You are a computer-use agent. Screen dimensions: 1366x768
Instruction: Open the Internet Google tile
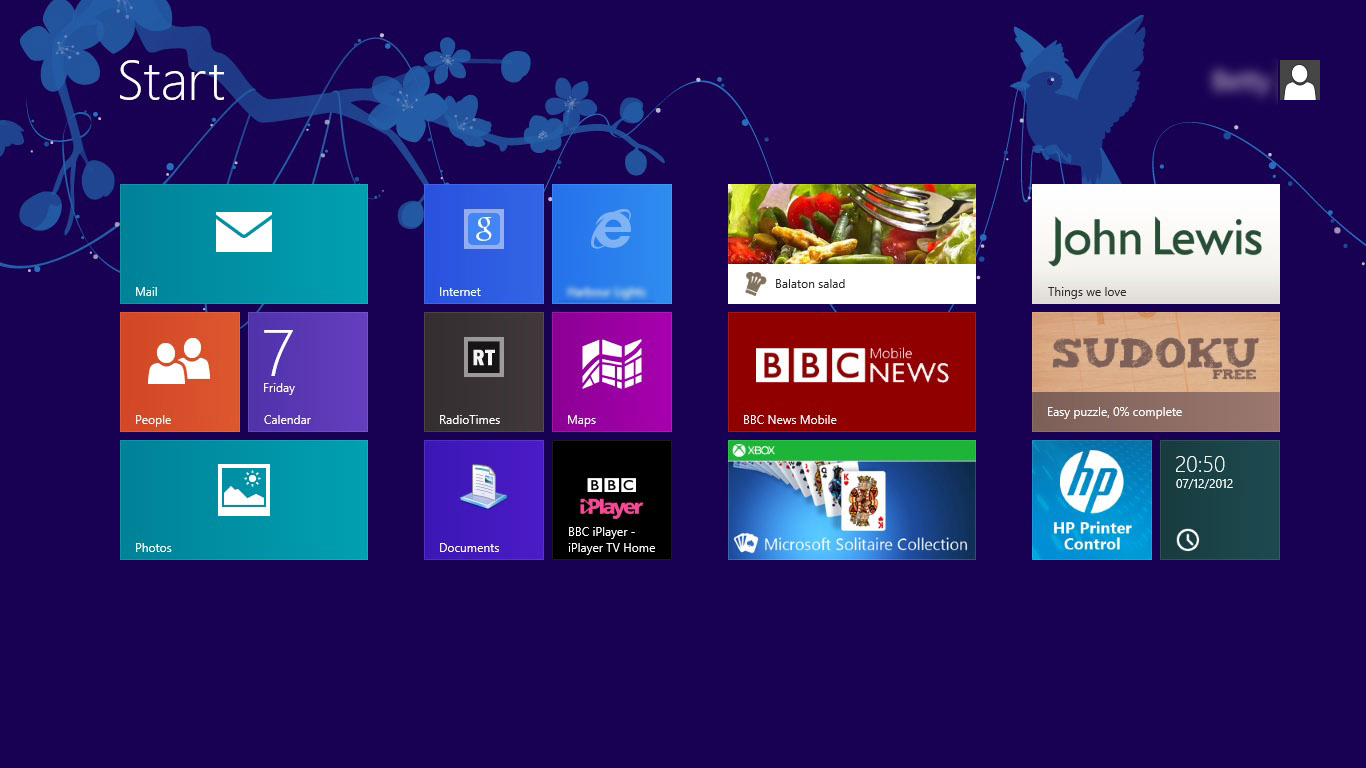click(x=484, y=244)
